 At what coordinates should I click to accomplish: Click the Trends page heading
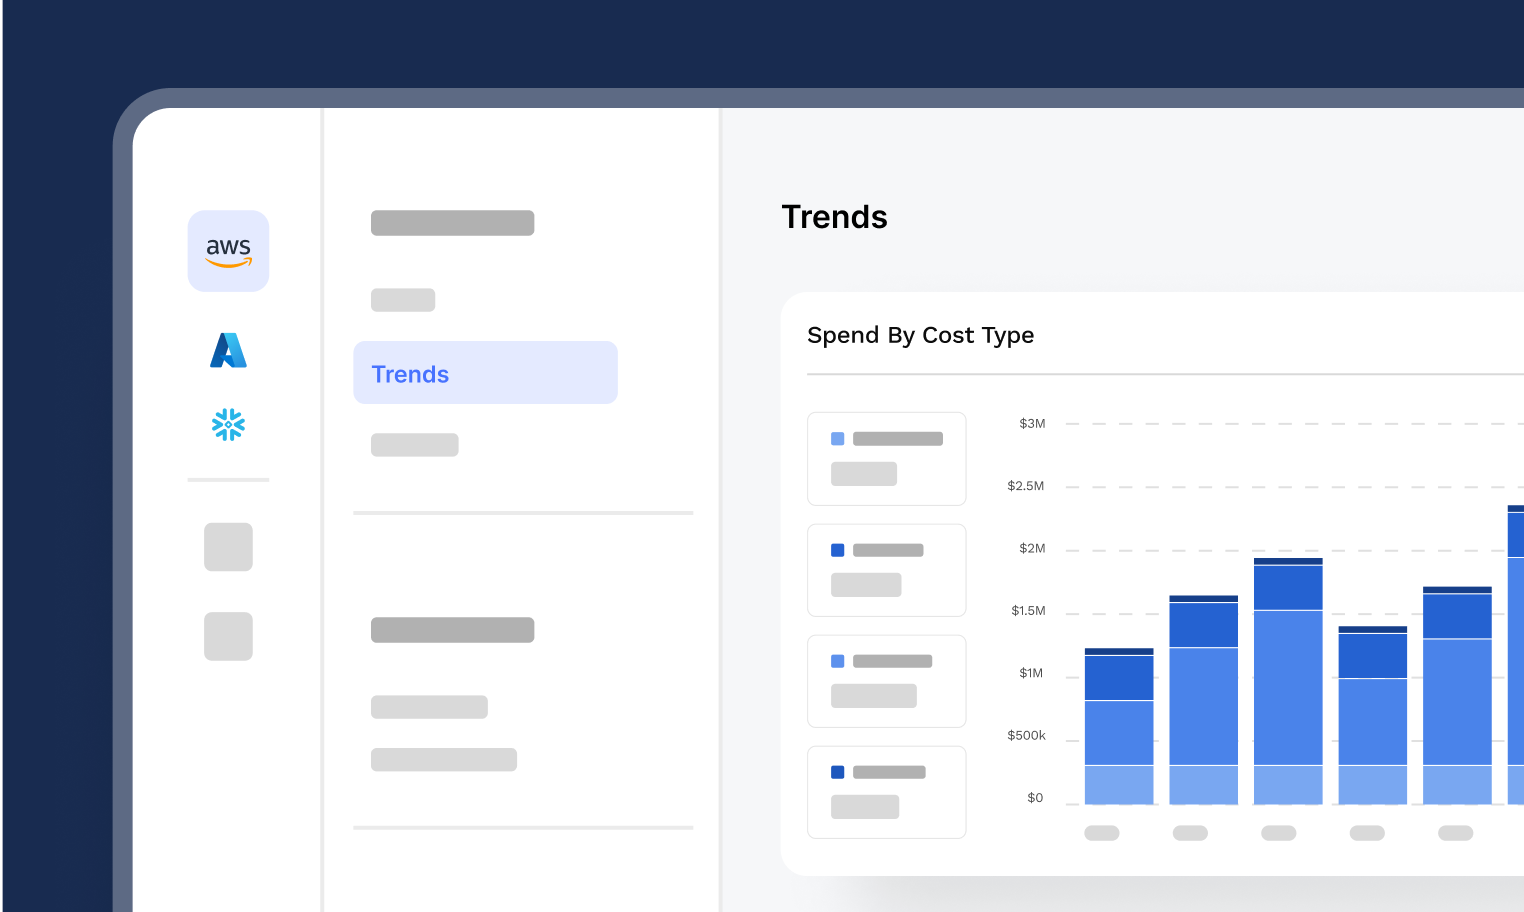[834, 217]
